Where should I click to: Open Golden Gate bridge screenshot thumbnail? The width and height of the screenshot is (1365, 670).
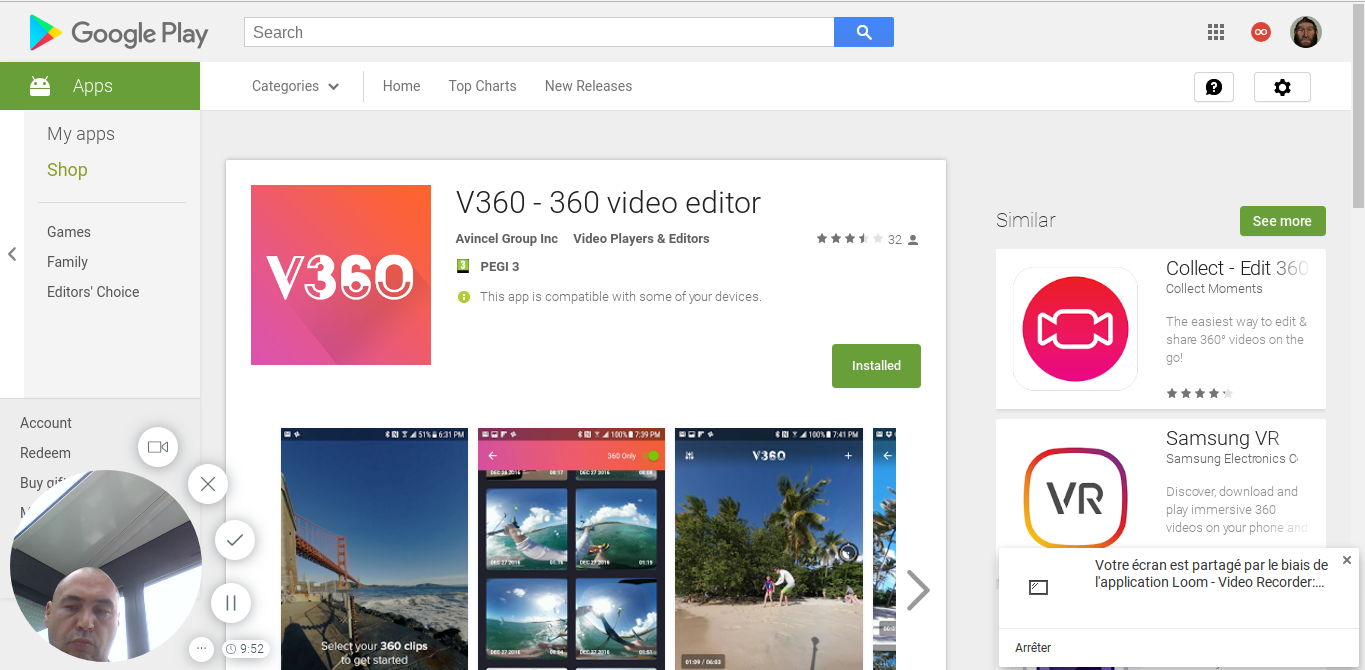(374, 549)
